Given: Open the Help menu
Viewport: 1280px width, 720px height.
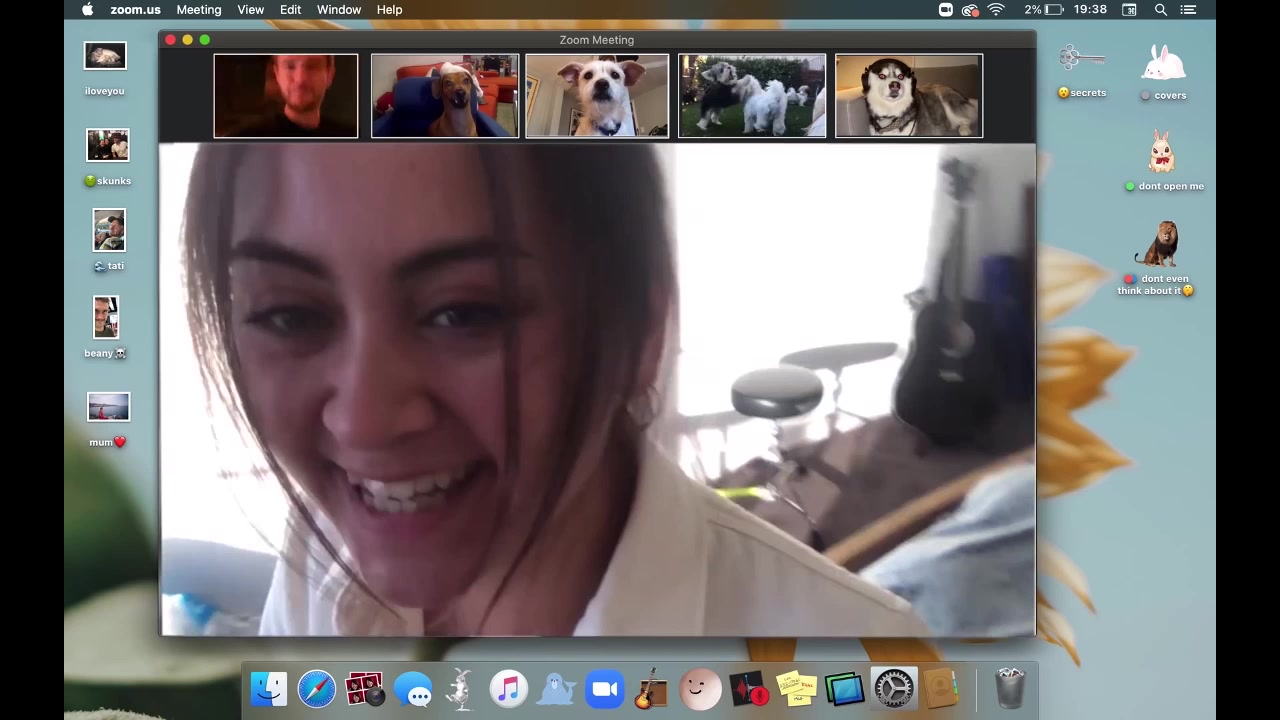Looking at the screenshot, I should (x=390, y=10).
